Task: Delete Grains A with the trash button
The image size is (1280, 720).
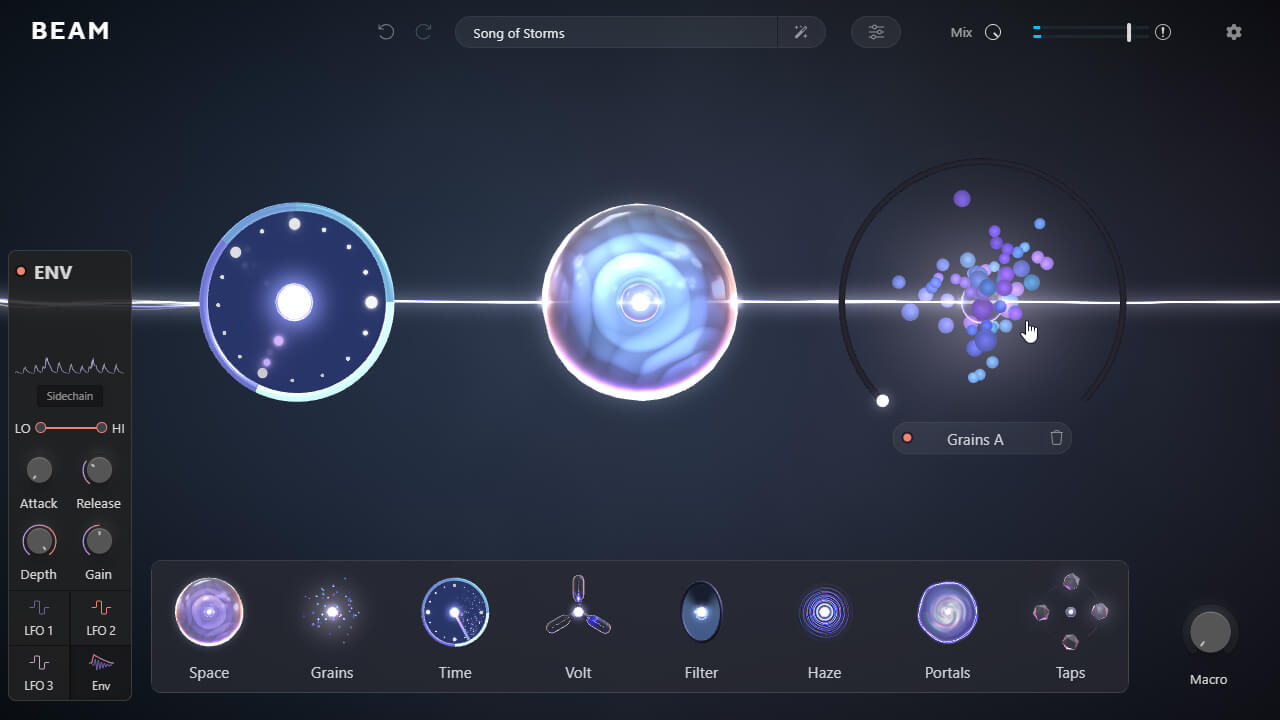Action: click(x=1056, y=438)
